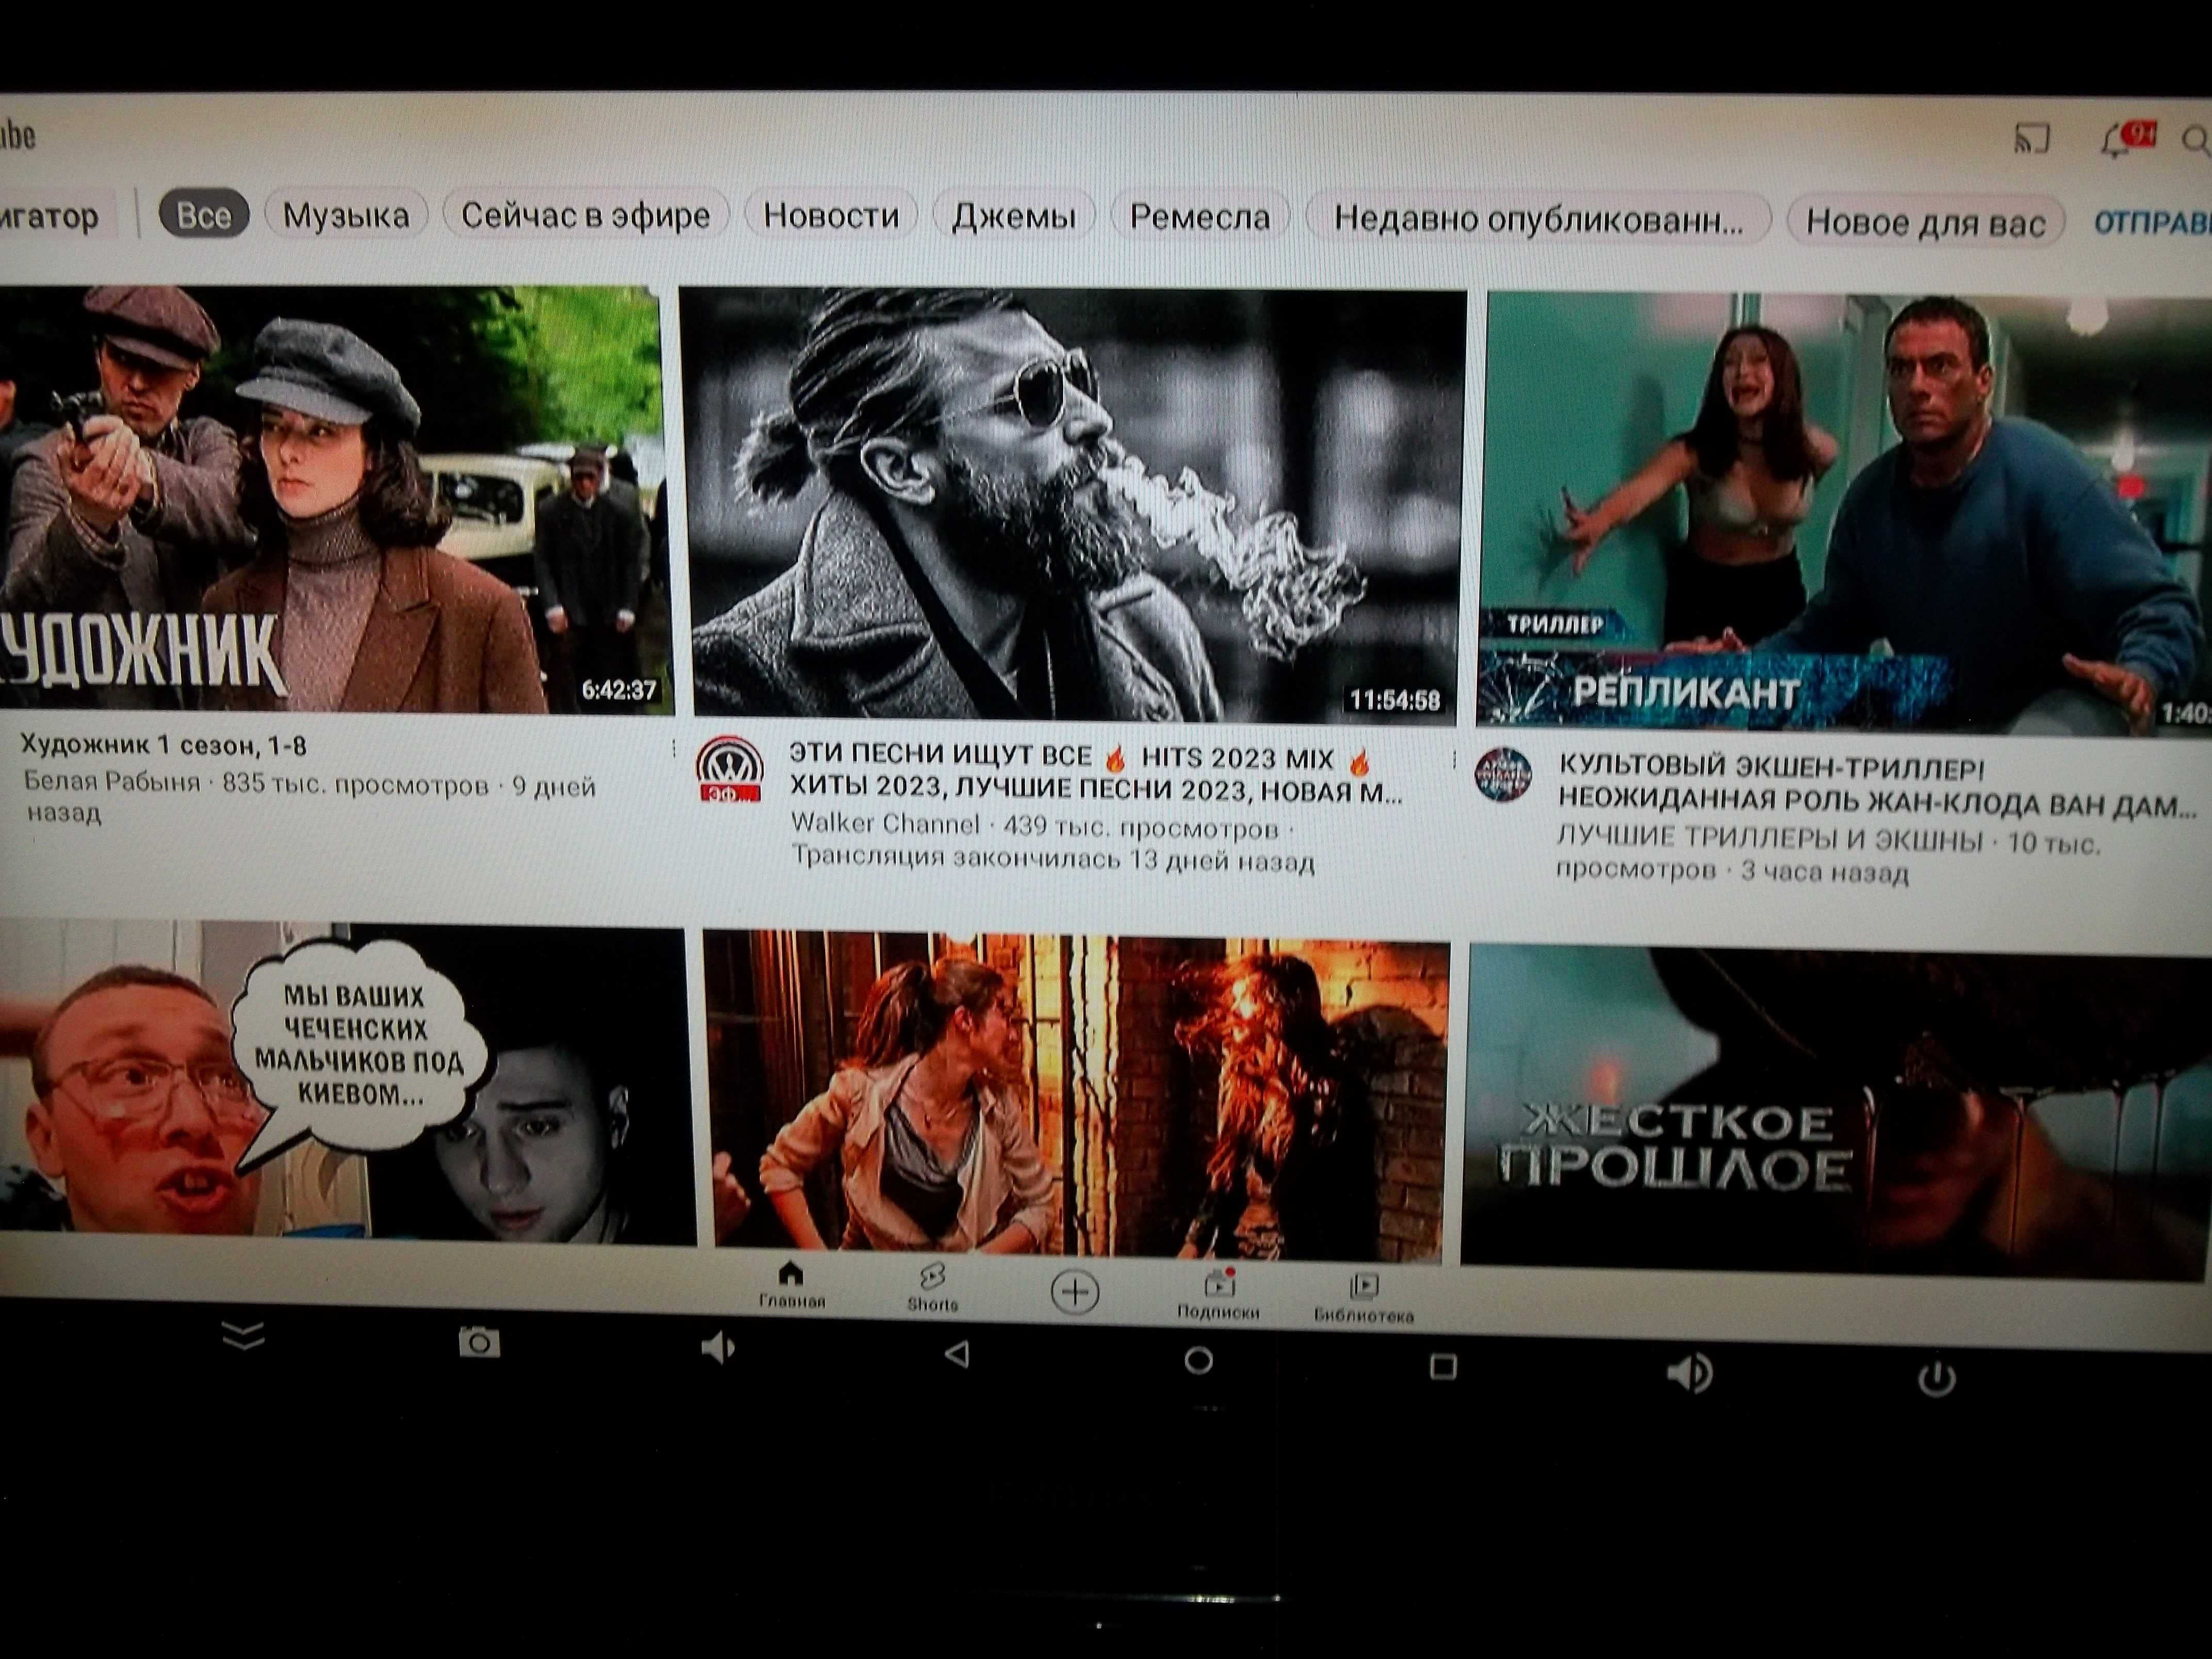Select the Музыка filter chip
Viewport: 2212px width, 1659px height.
(x=346, y=215)
